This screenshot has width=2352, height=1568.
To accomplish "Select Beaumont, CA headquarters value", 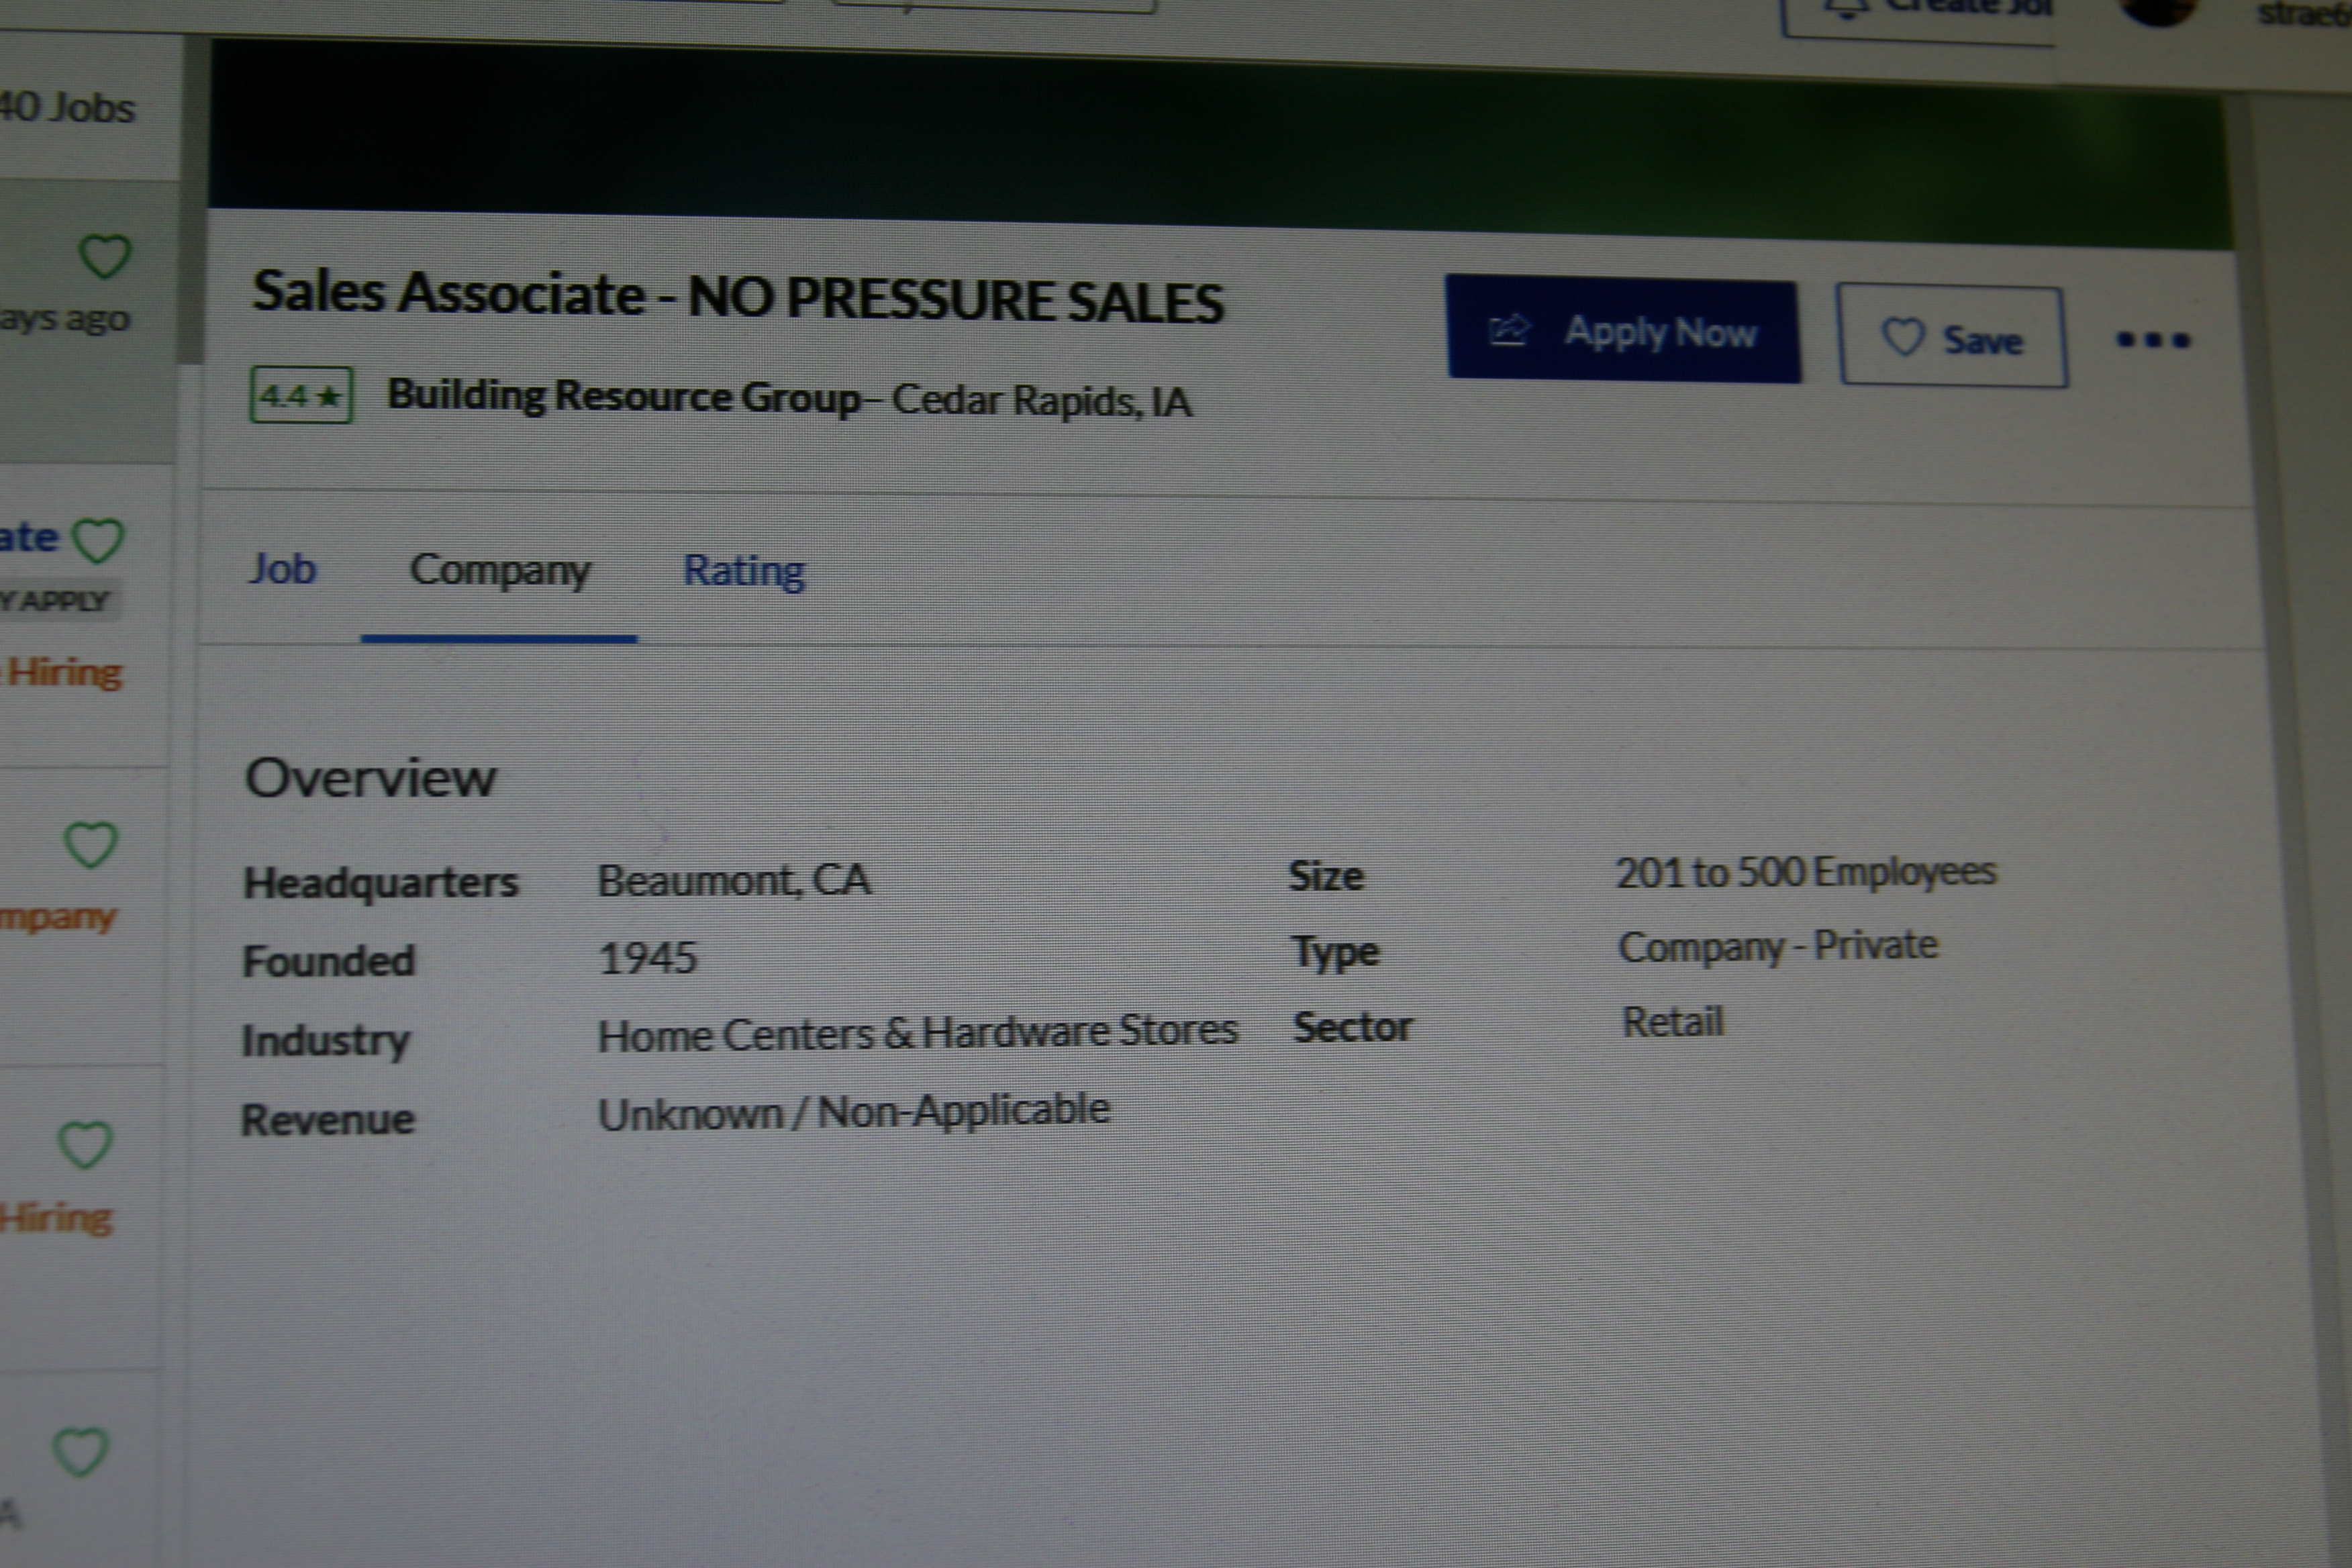I will (x=734, y=881).
